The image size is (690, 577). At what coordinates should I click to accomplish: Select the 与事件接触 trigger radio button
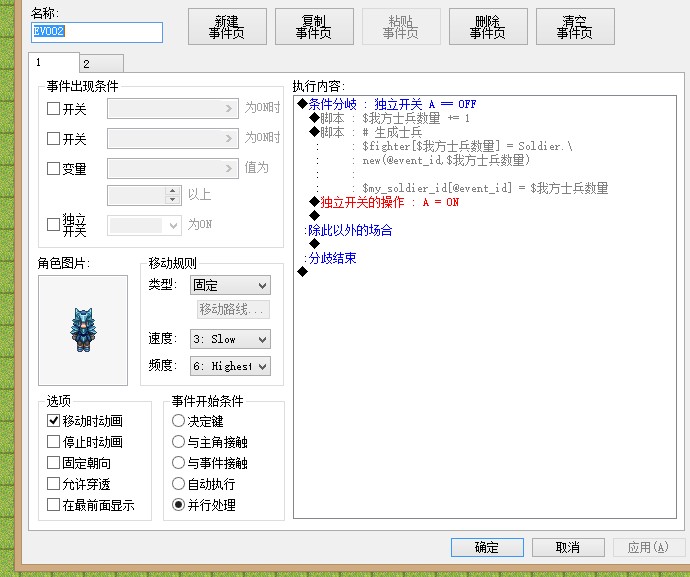click(x=178, y=463)
